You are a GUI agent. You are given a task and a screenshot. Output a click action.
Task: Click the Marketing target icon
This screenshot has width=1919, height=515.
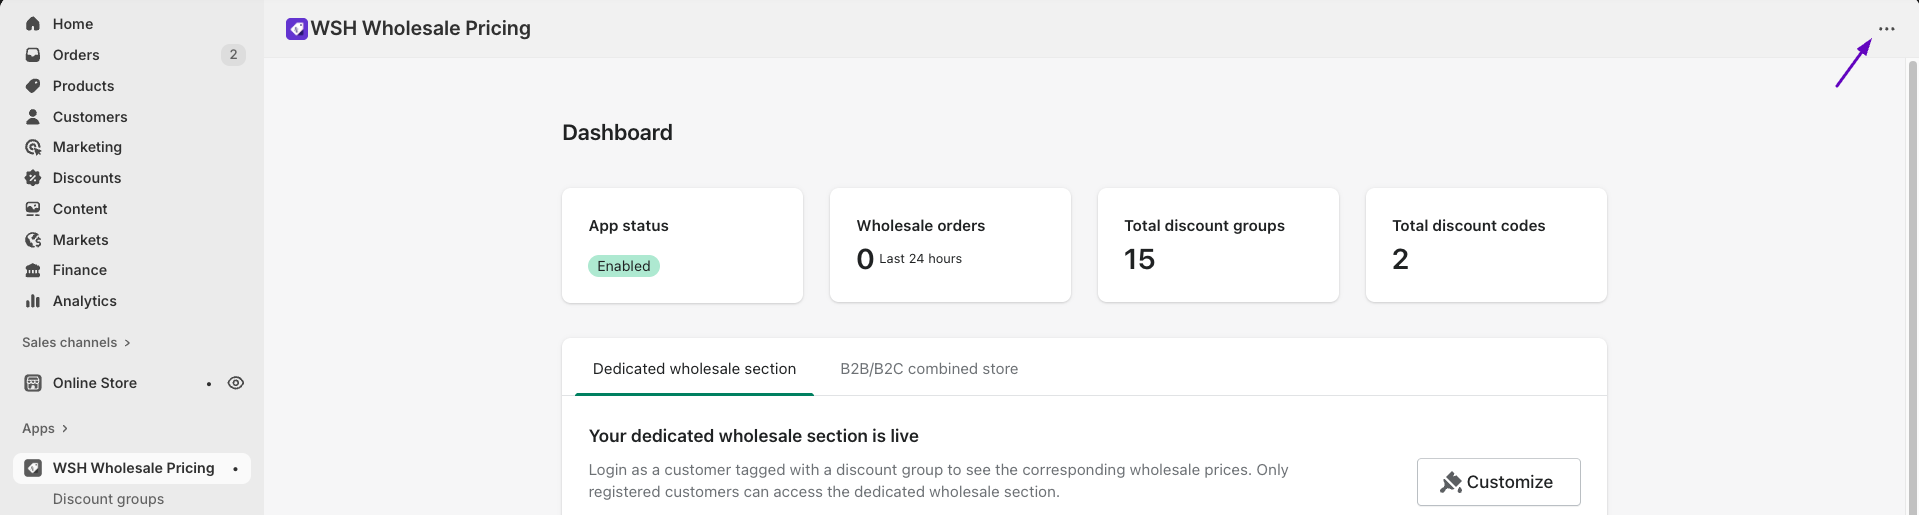pyautogui.click(x=33, y=147)
